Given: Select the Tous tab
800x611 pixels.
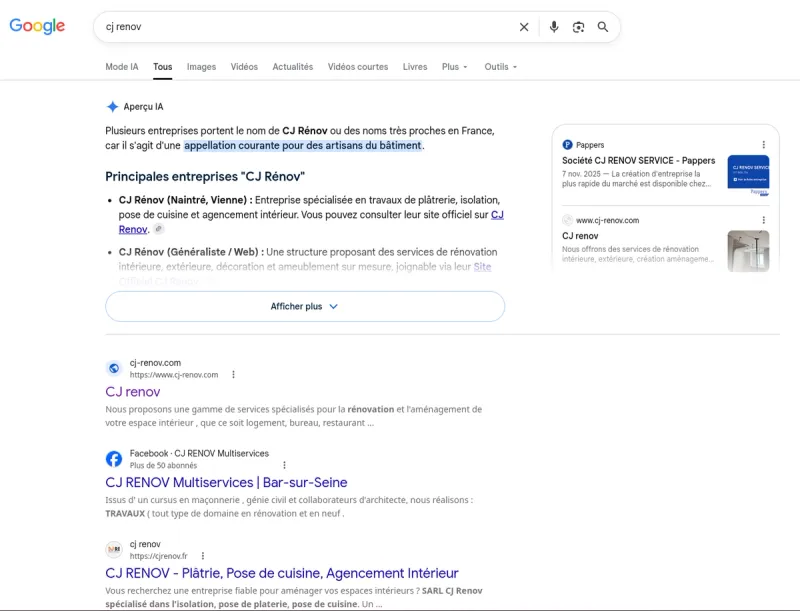Looking at the screenshot, I should (x=162, y=67).
